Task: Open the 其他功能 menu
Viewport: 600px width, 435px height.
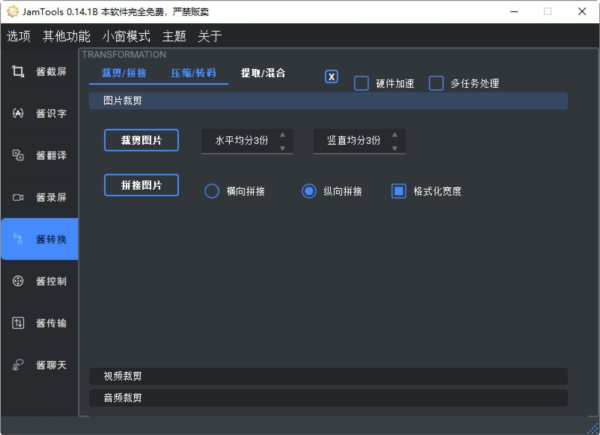Action: (67, 36)
